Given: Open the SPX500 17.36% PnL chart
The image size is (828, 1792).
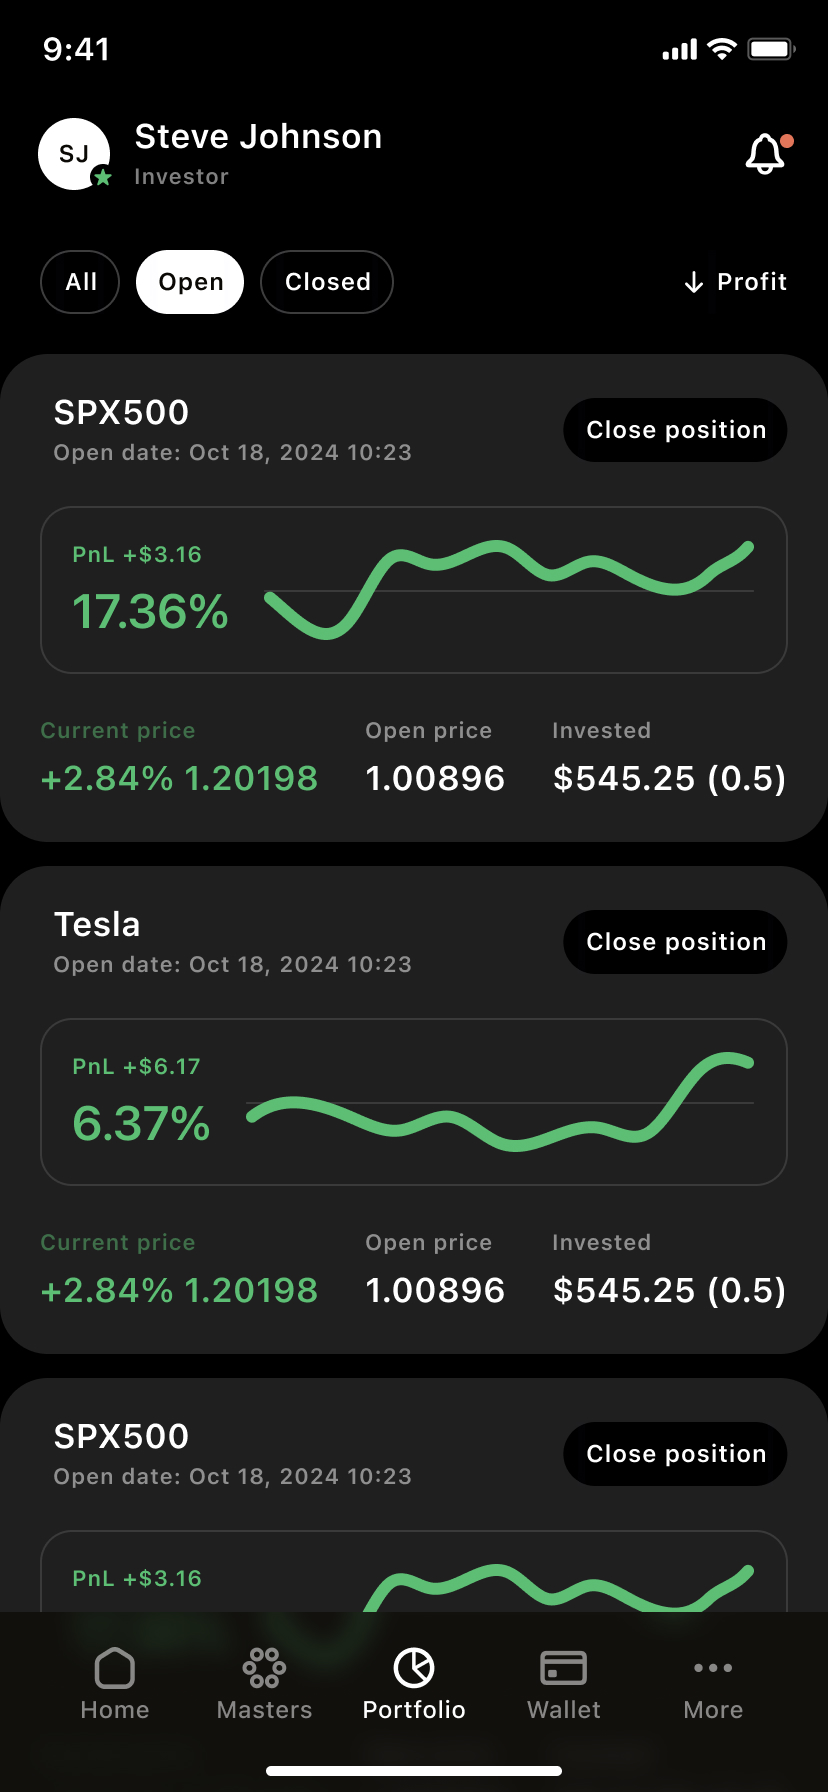Looking at the screenshot, I should (x=414, y=590).
